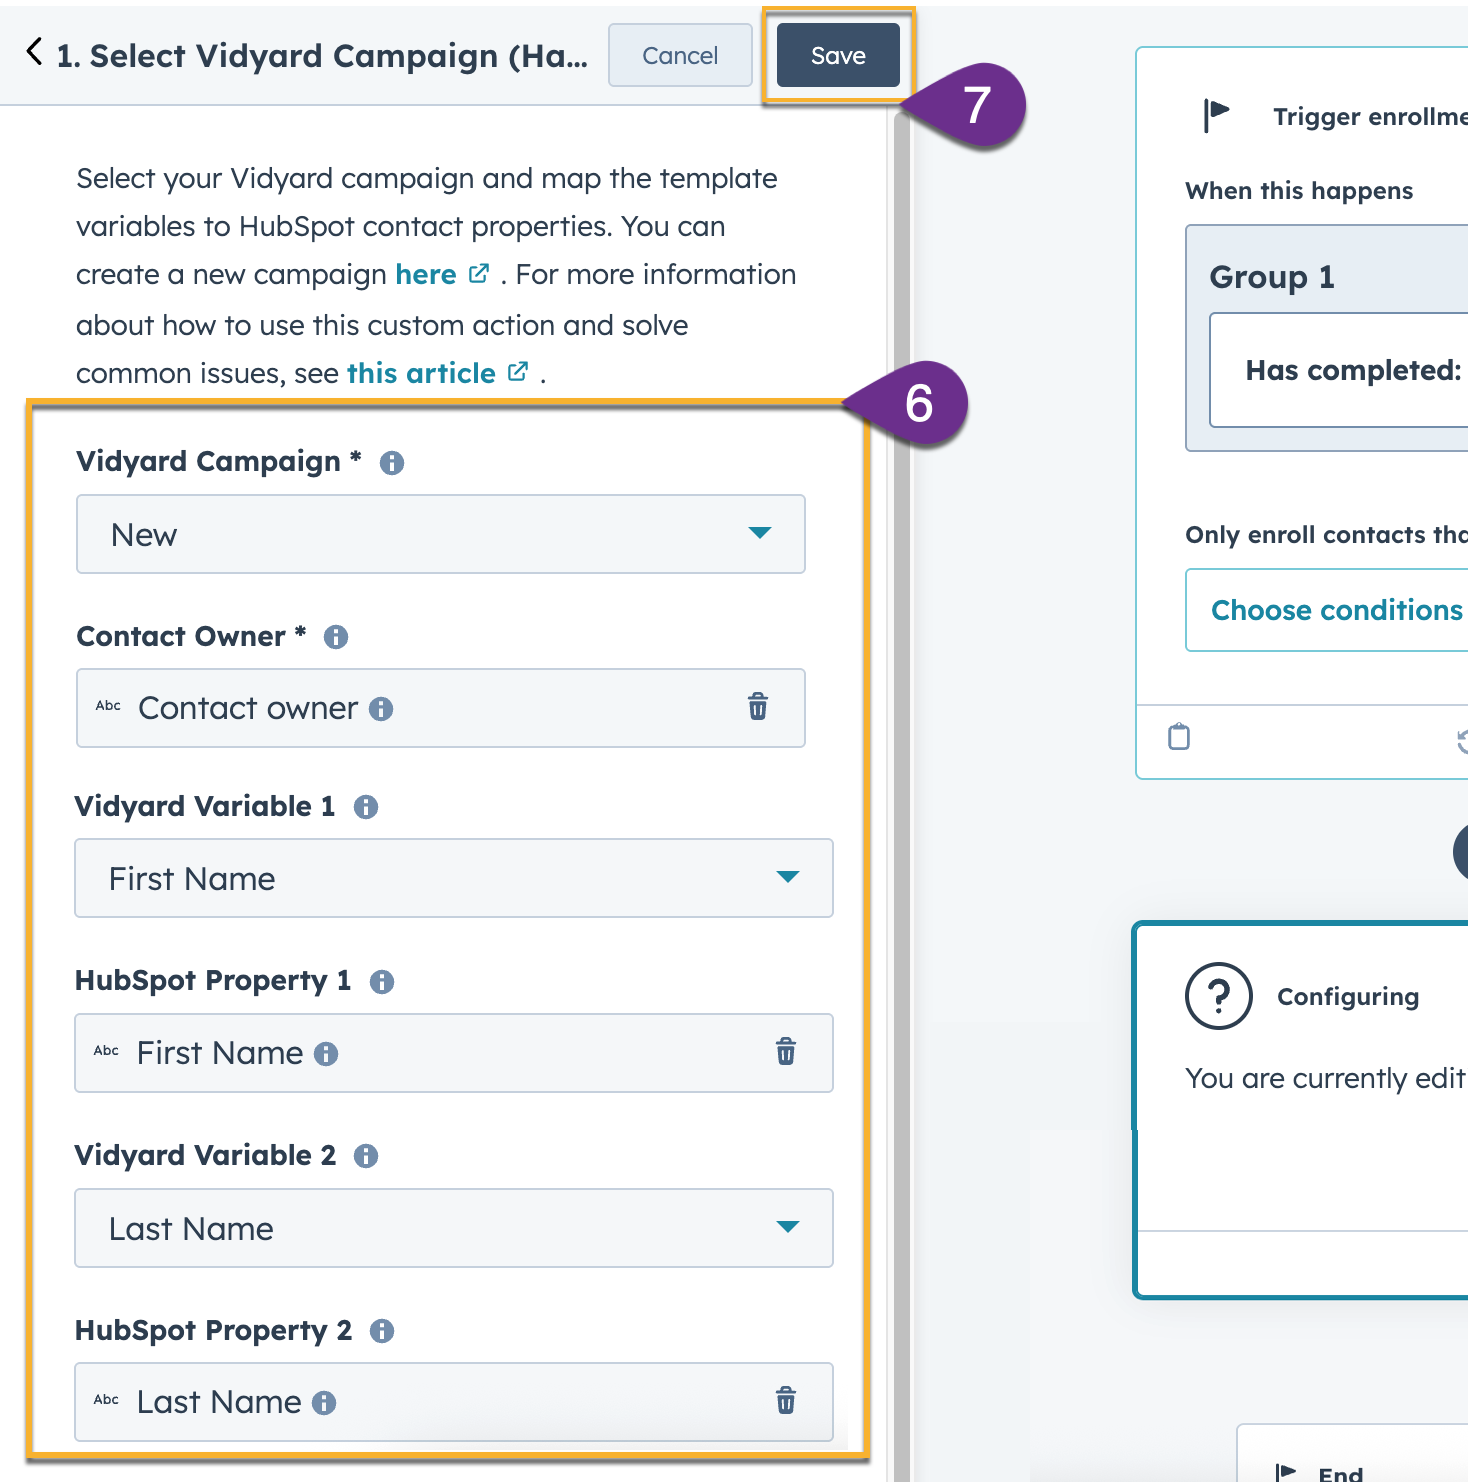Click the info icon beside Vidyard Campaign
1468x1482 pixels.
tap(391, 462)
